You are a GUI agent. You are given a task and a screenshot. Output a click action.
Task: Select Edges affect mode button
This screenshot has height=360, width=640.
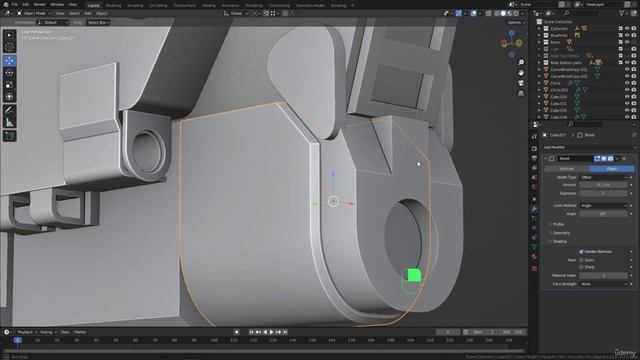tap(611, 169)
